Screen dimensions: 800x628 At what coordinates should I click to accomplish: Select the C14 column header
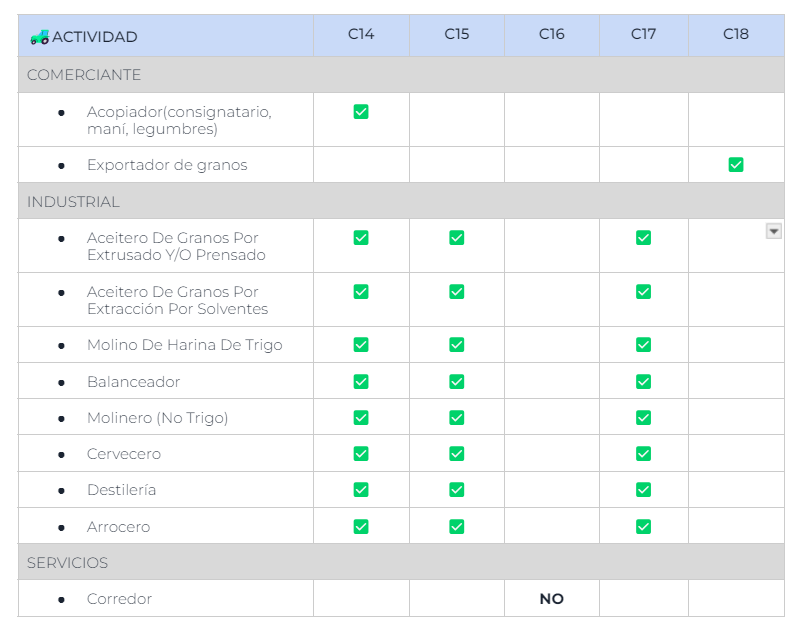[361, 35]
